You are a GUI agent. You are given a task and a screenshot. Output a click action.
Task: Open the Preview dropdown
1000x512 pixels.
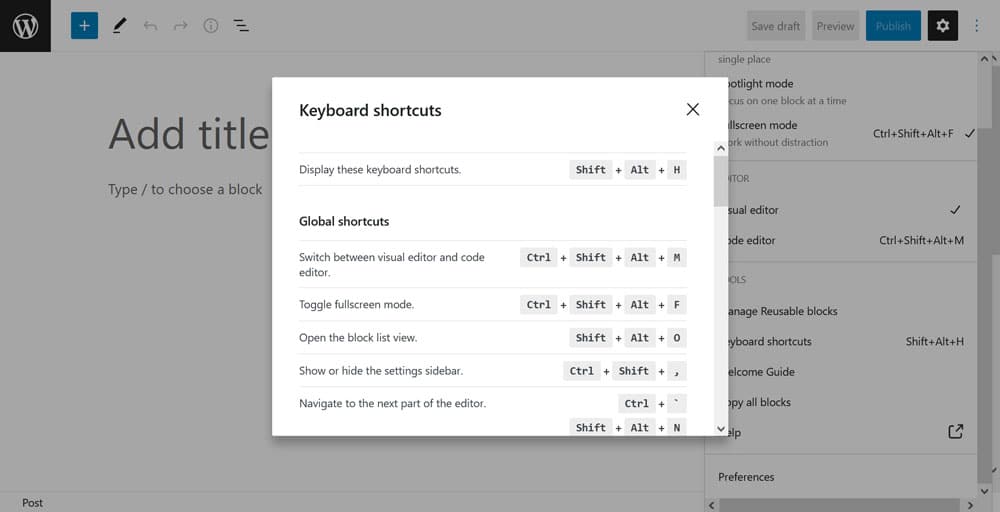[x=835, y=26]
